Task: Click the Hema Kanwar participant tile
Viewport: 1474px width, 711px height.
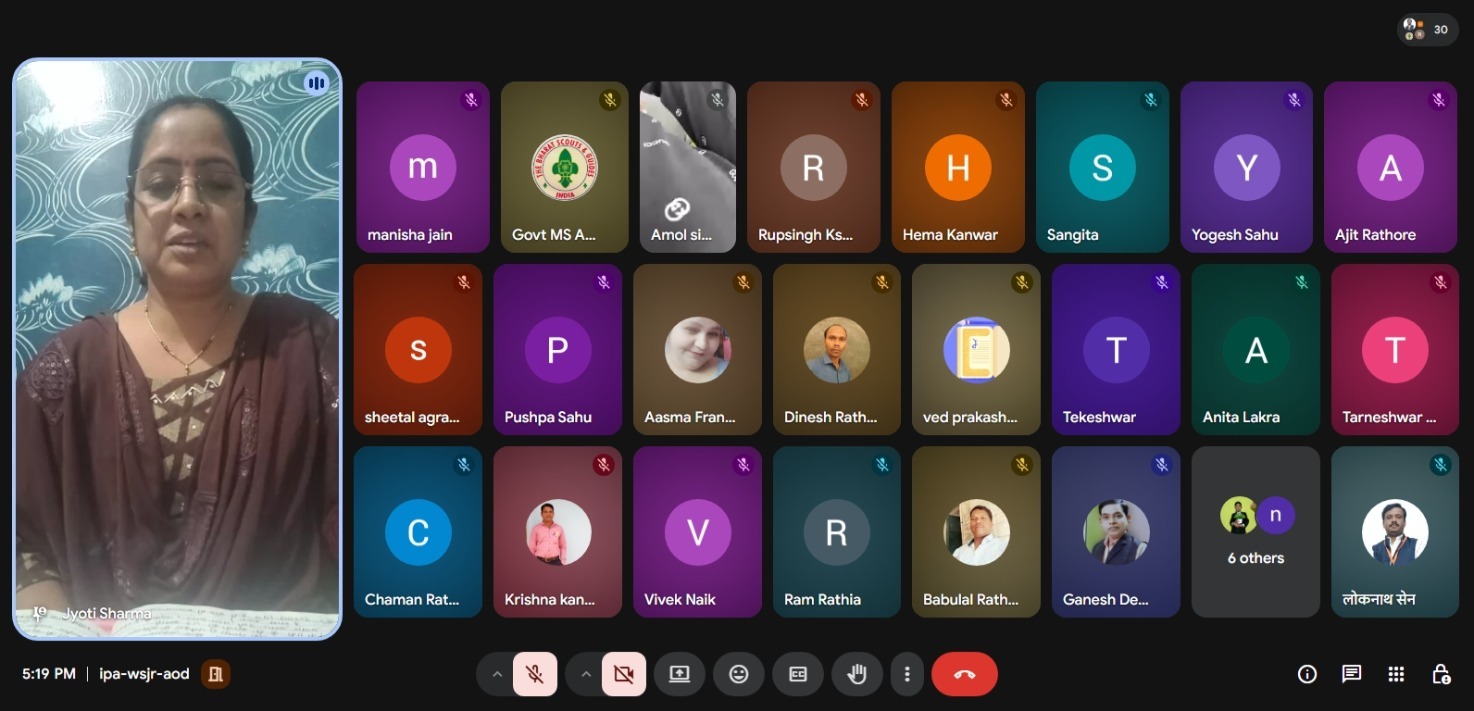Action: 957,167
